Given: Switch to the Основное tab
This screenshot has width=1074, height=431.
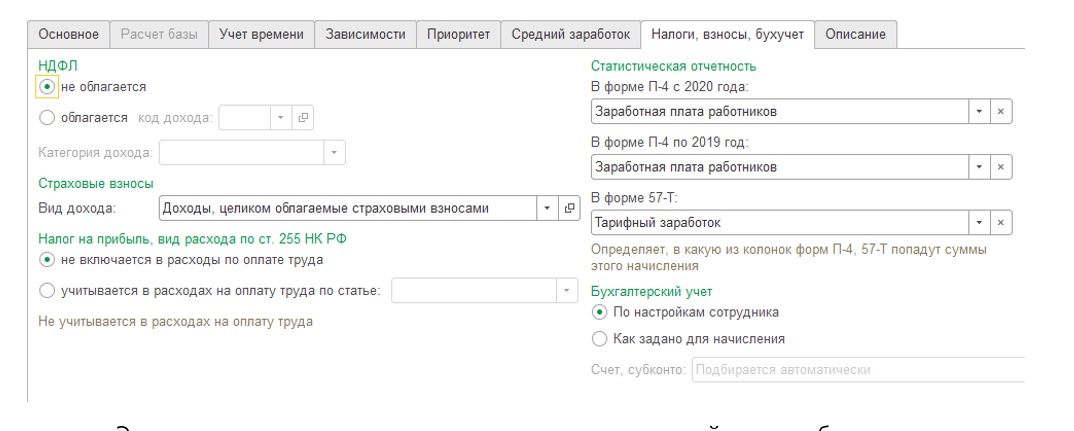Looking at the screenshot, I should point(68,35).
